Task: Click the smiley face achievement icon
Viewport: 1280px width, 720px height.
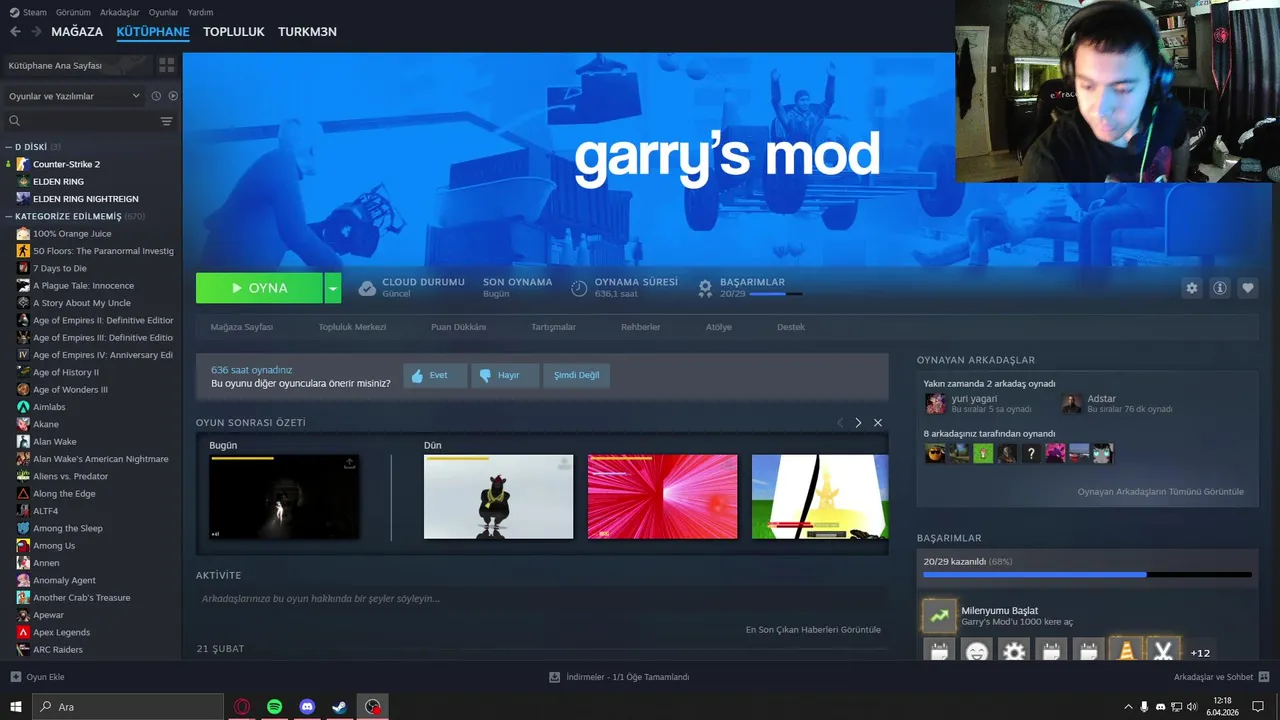Action: tap(977, 651)
